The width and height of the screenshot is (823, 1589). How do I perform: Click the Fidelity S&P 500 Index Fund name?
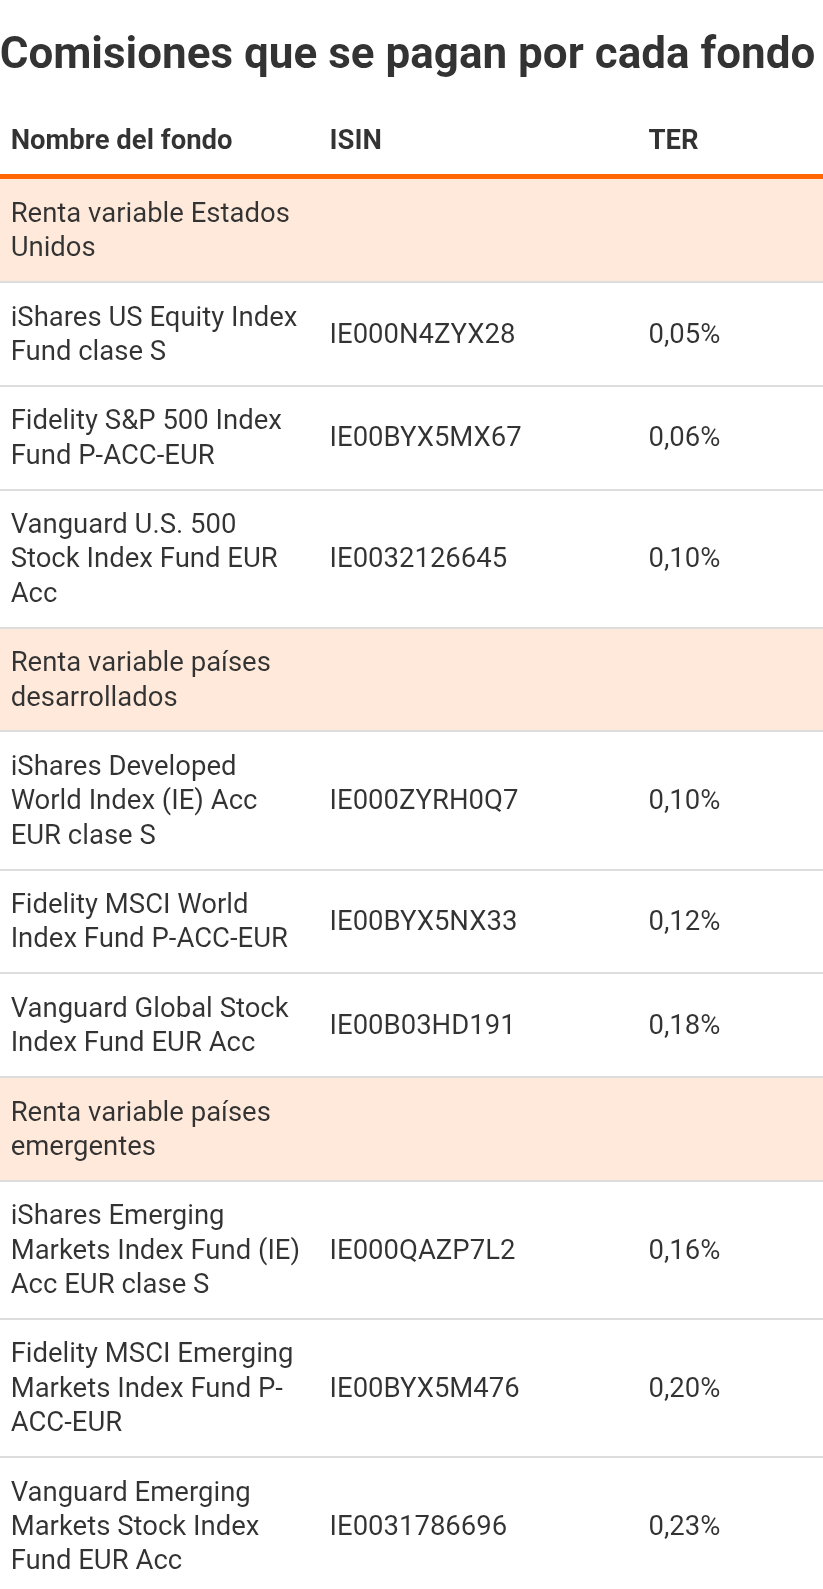coord(146,437)
